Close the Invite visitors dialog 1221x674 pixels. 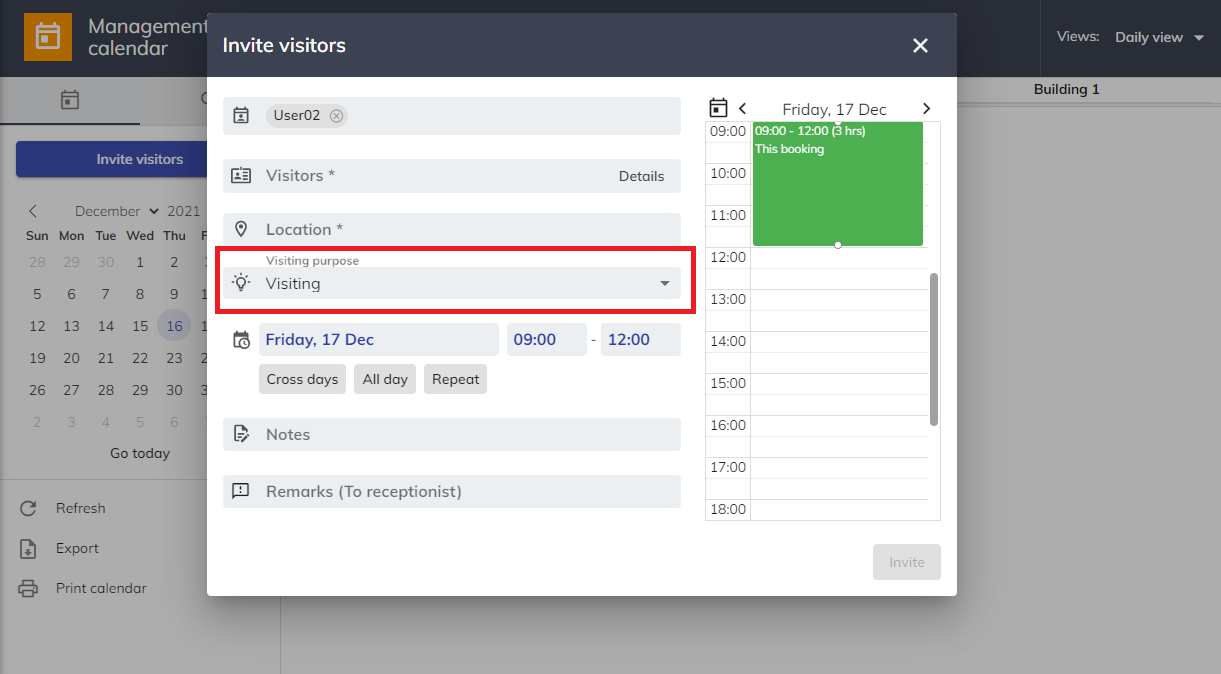[920, 46]
